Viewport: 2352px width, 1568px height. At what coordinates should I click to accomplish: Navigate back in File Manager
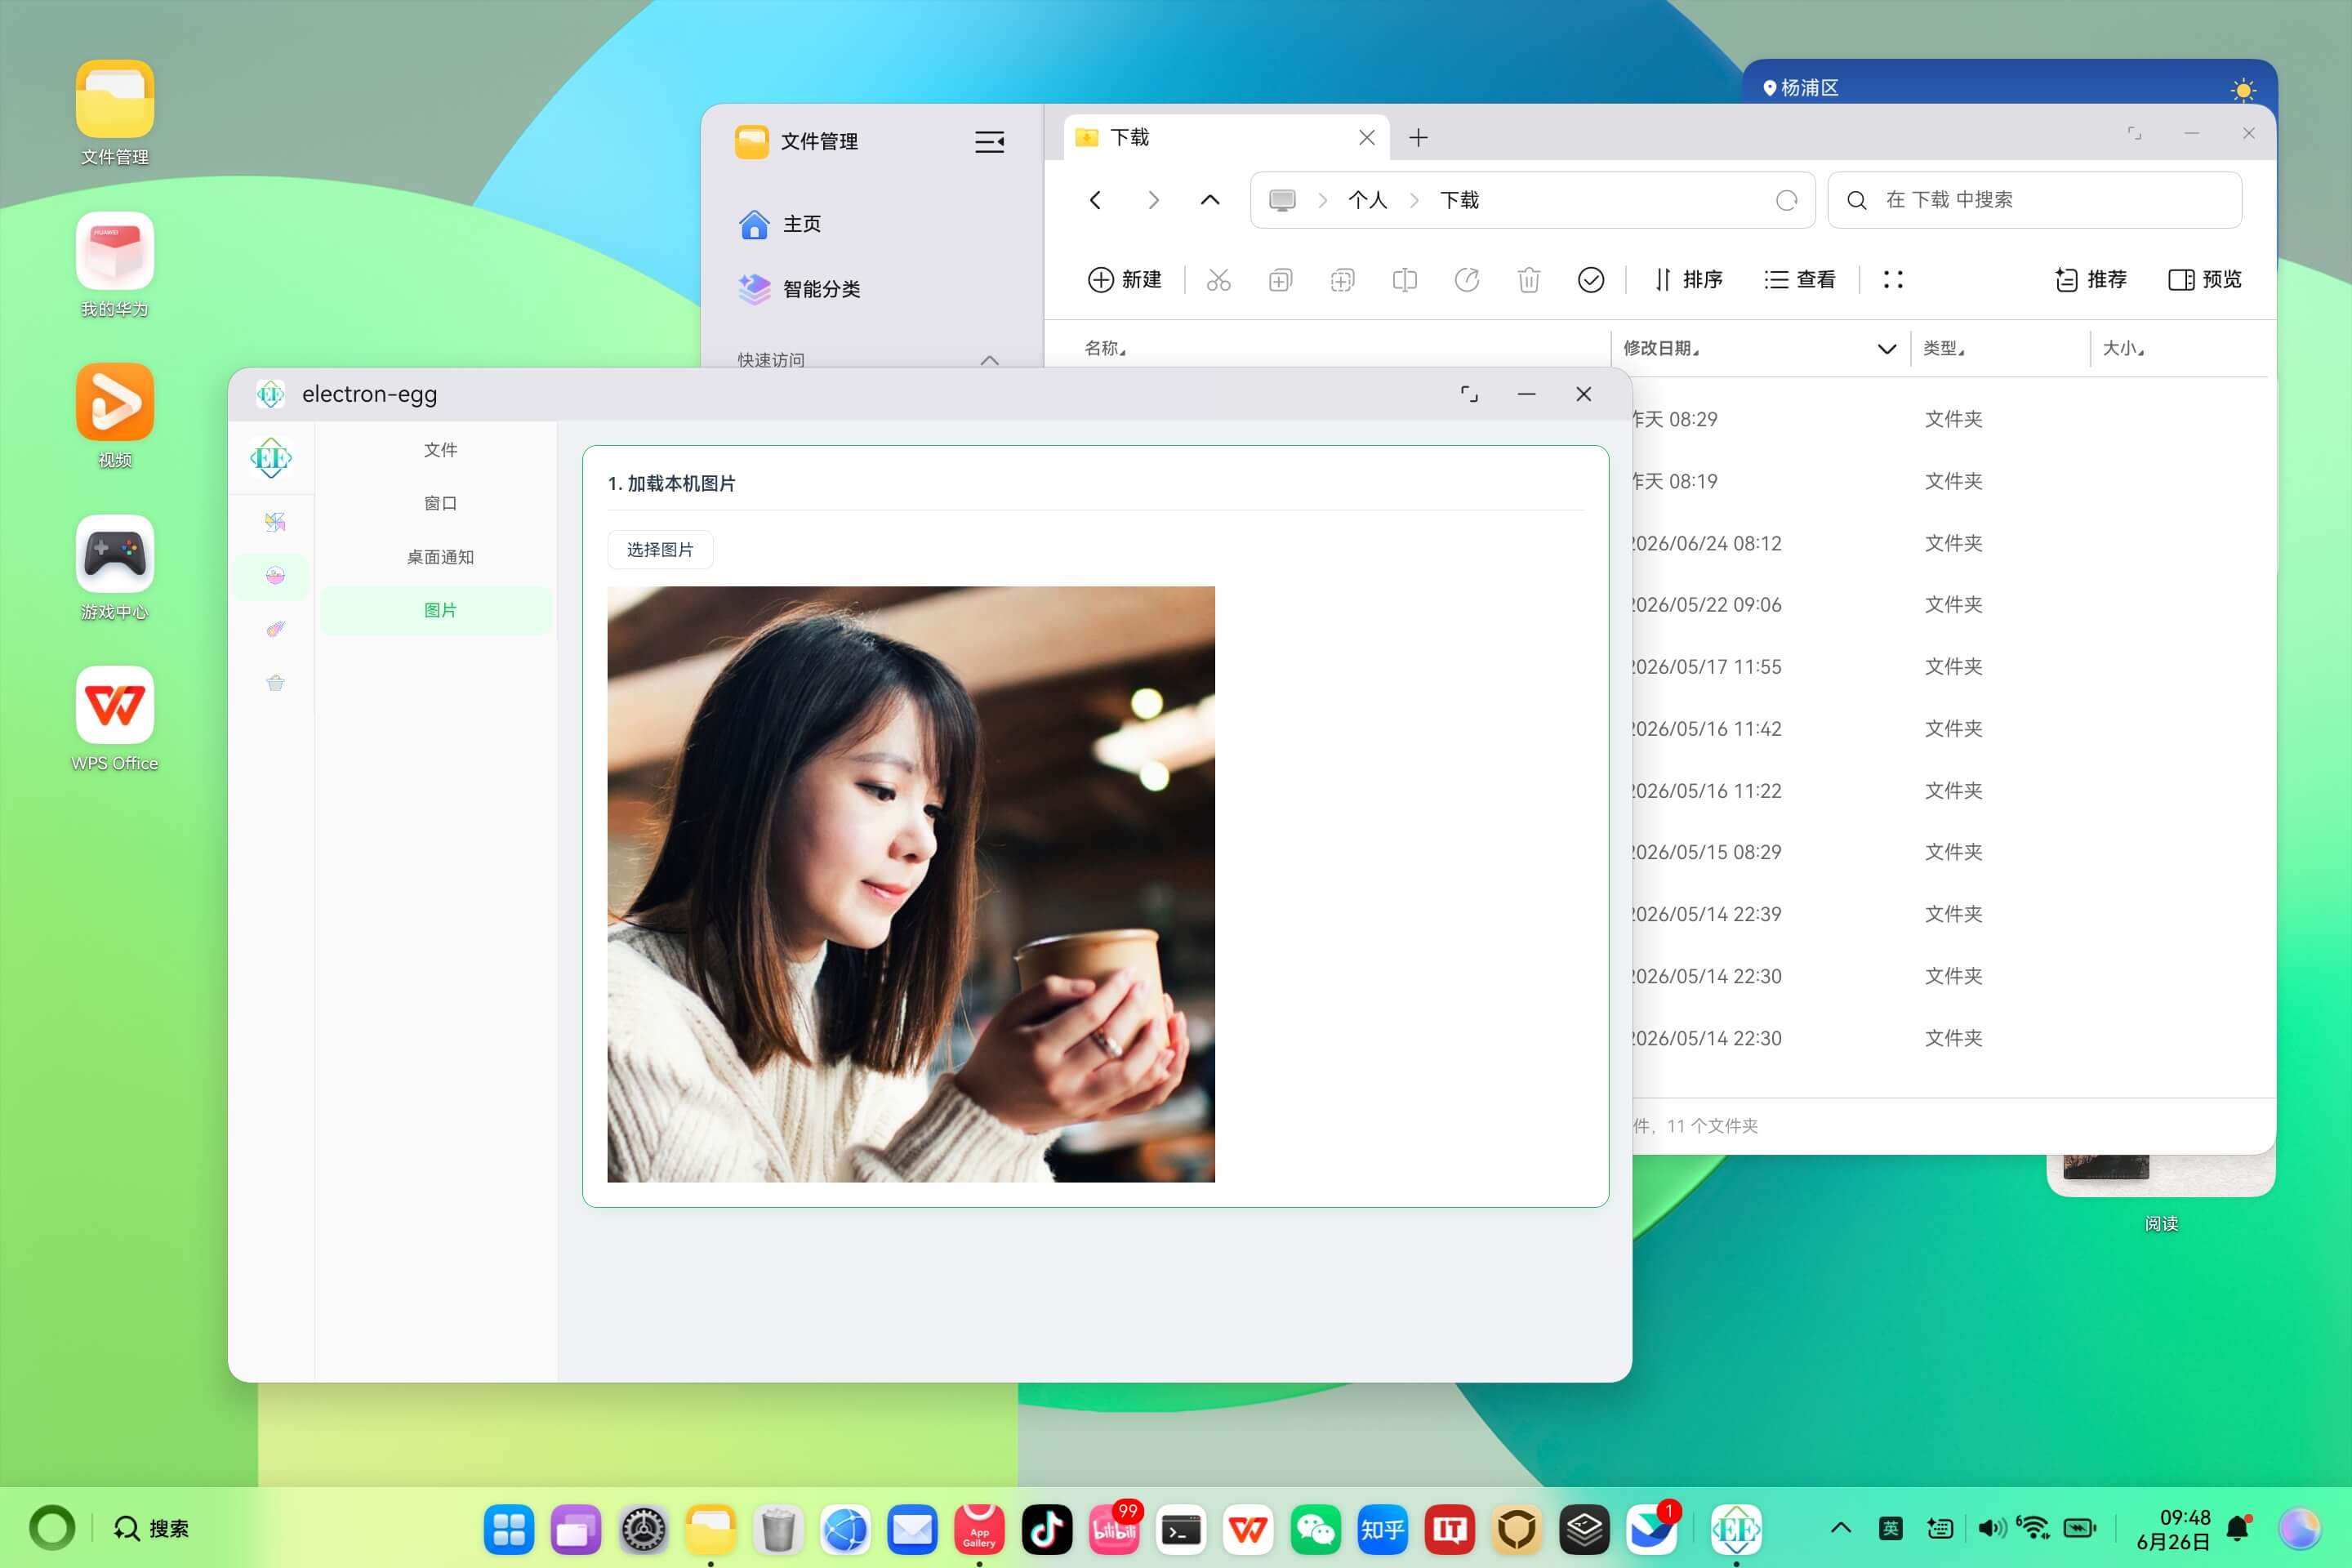point(1095,200)
